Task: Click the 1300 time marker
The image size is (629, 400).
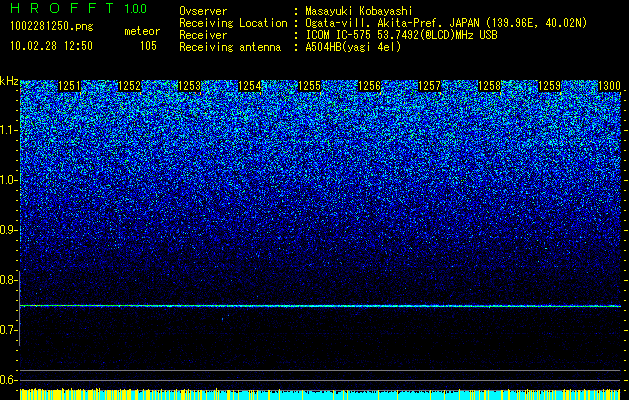Action: click(x=609, y=86)
